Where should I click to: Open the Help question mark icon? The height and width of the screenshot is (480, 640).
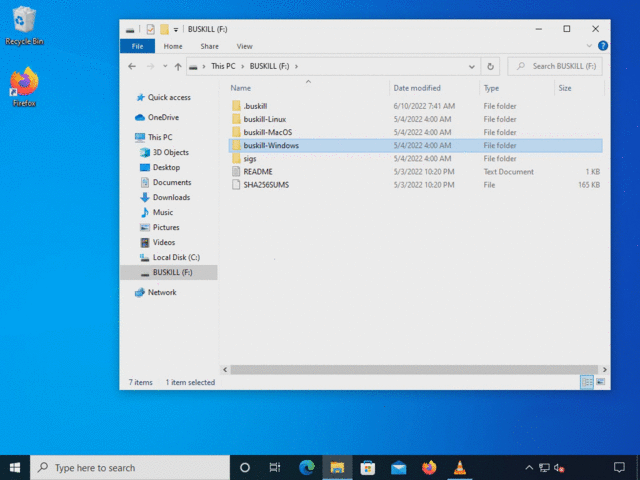(x=602, y=46)
